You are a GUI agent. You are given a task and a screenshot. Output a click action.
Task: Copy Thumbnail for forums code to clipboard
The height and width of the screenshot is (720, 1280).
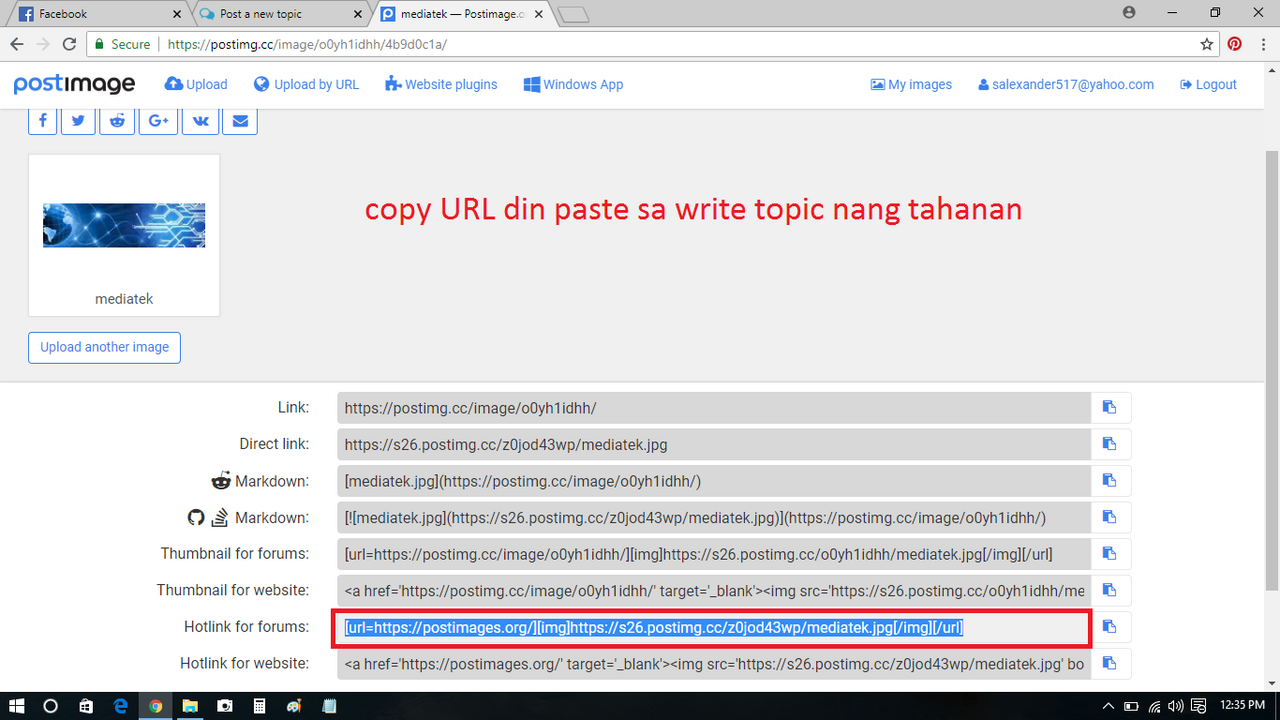pos(1110,554)
